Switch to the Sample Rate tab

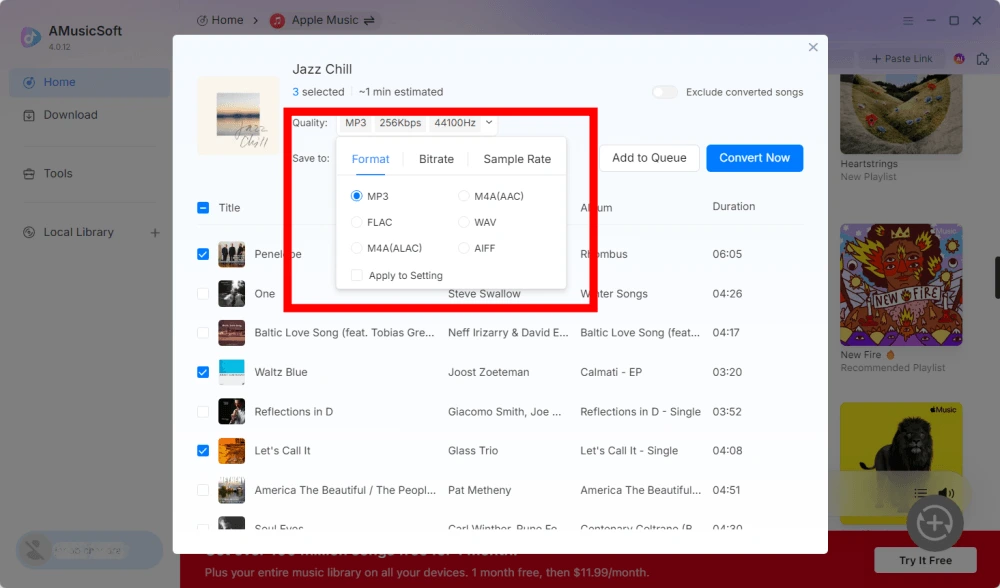pos(517,159)
